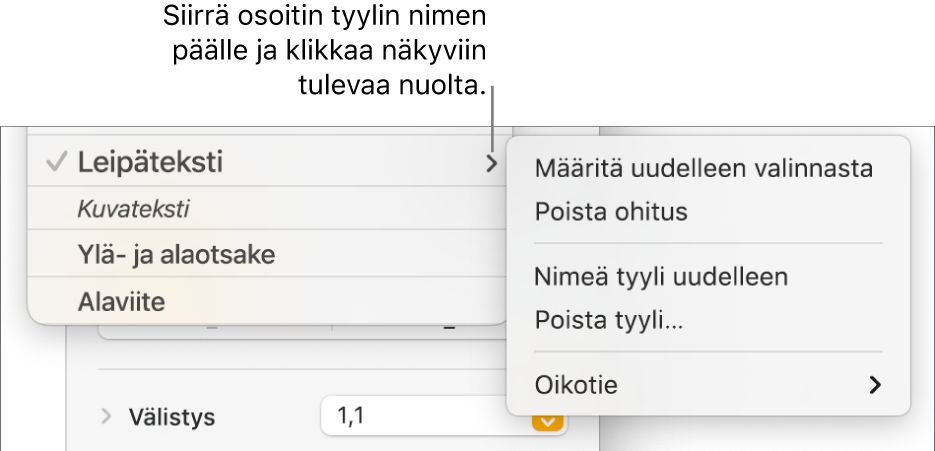Click the checkmark beside Leipäteksti
935x451 pixels.
[x=56, y=162]
